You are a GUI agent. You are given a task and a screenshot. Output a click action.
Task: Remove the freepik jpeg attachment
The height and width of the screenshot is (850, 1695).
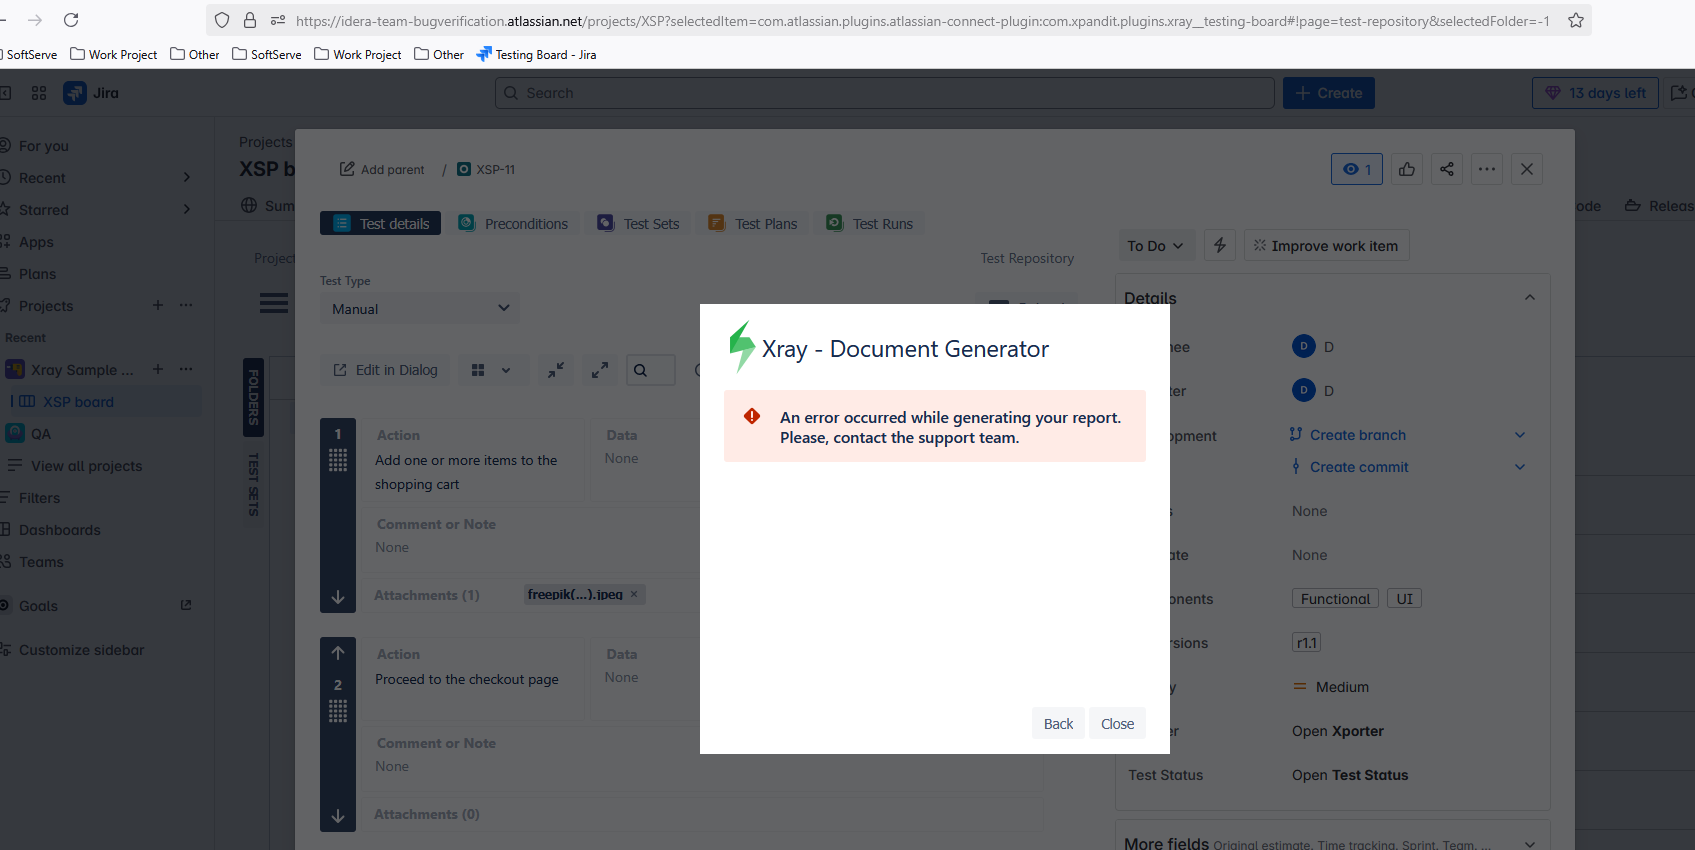coord(634,594)
